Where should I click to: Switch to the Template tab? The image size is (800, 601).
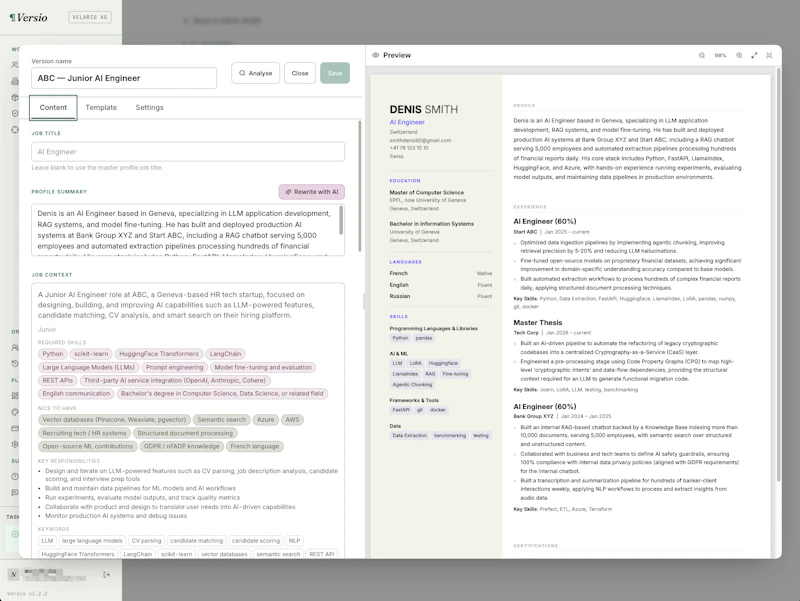(101, 108)
